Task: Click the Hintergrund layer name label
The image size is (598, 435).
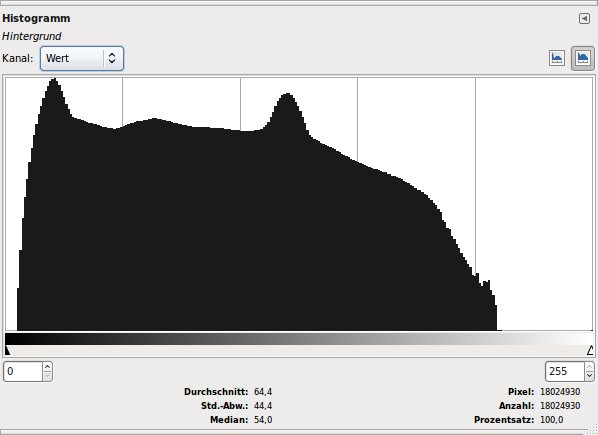Action: (32, 36)
